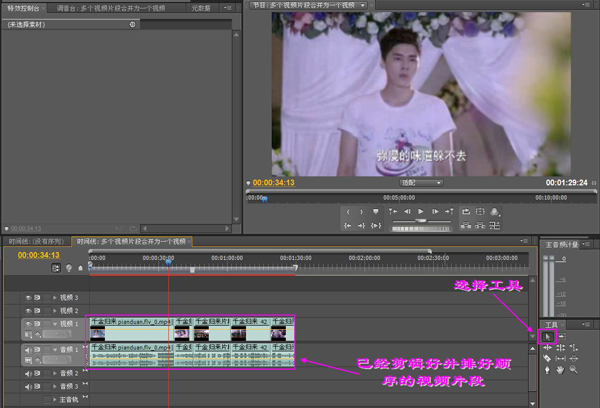The image size is (600, 408).
Task: Expand the 音频 3 track
Action: (x=55, y=387)
